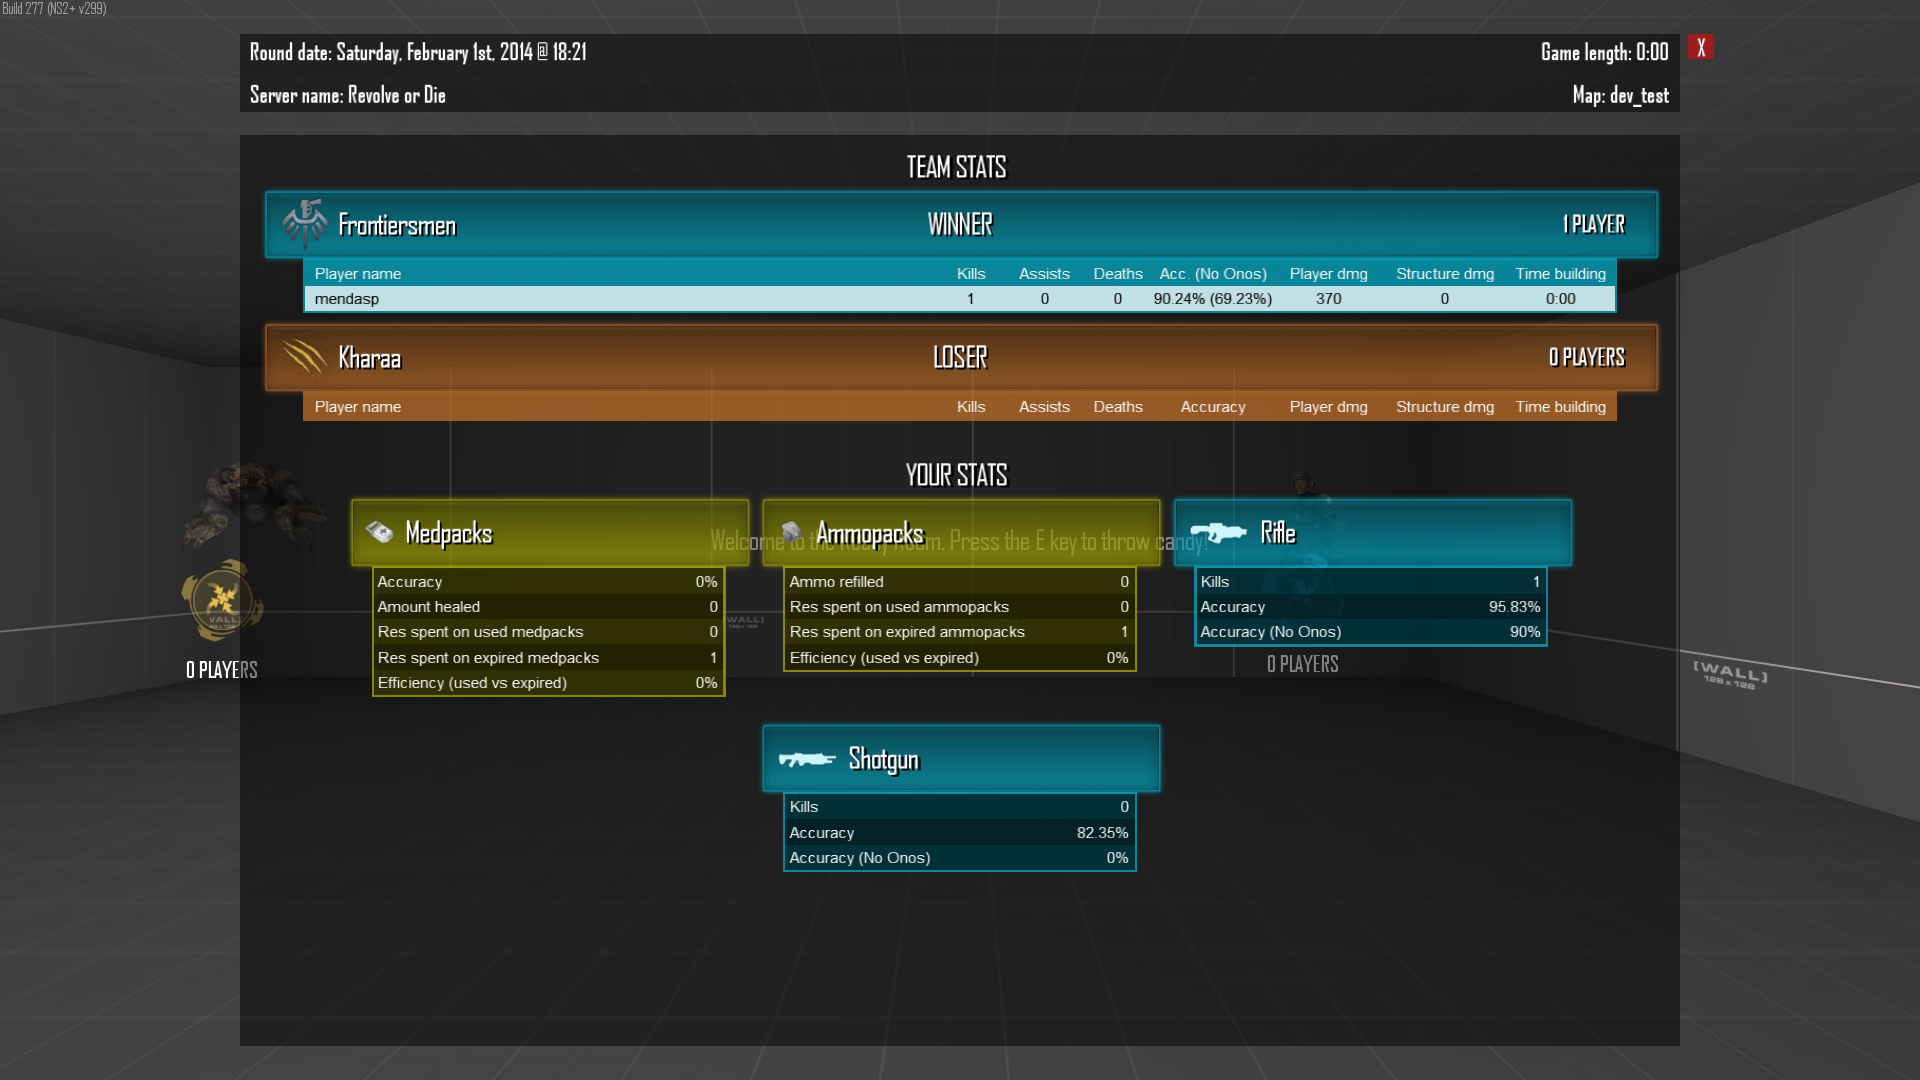Open the Rifle stats card header
The image size is (1920, 1080).
1372,532
